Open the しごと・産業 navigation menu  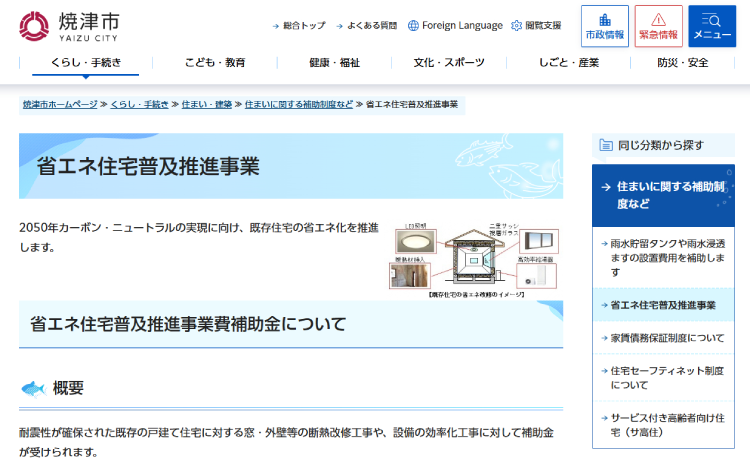pos(566,62)
